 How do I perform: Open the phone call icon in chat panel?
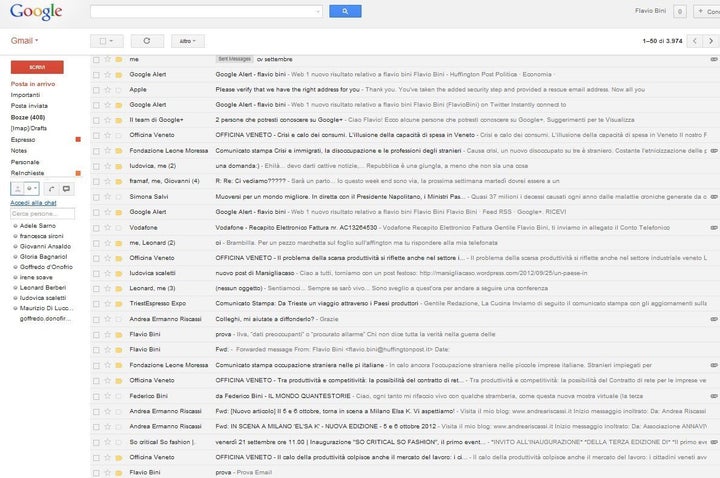tap(51, 189)
